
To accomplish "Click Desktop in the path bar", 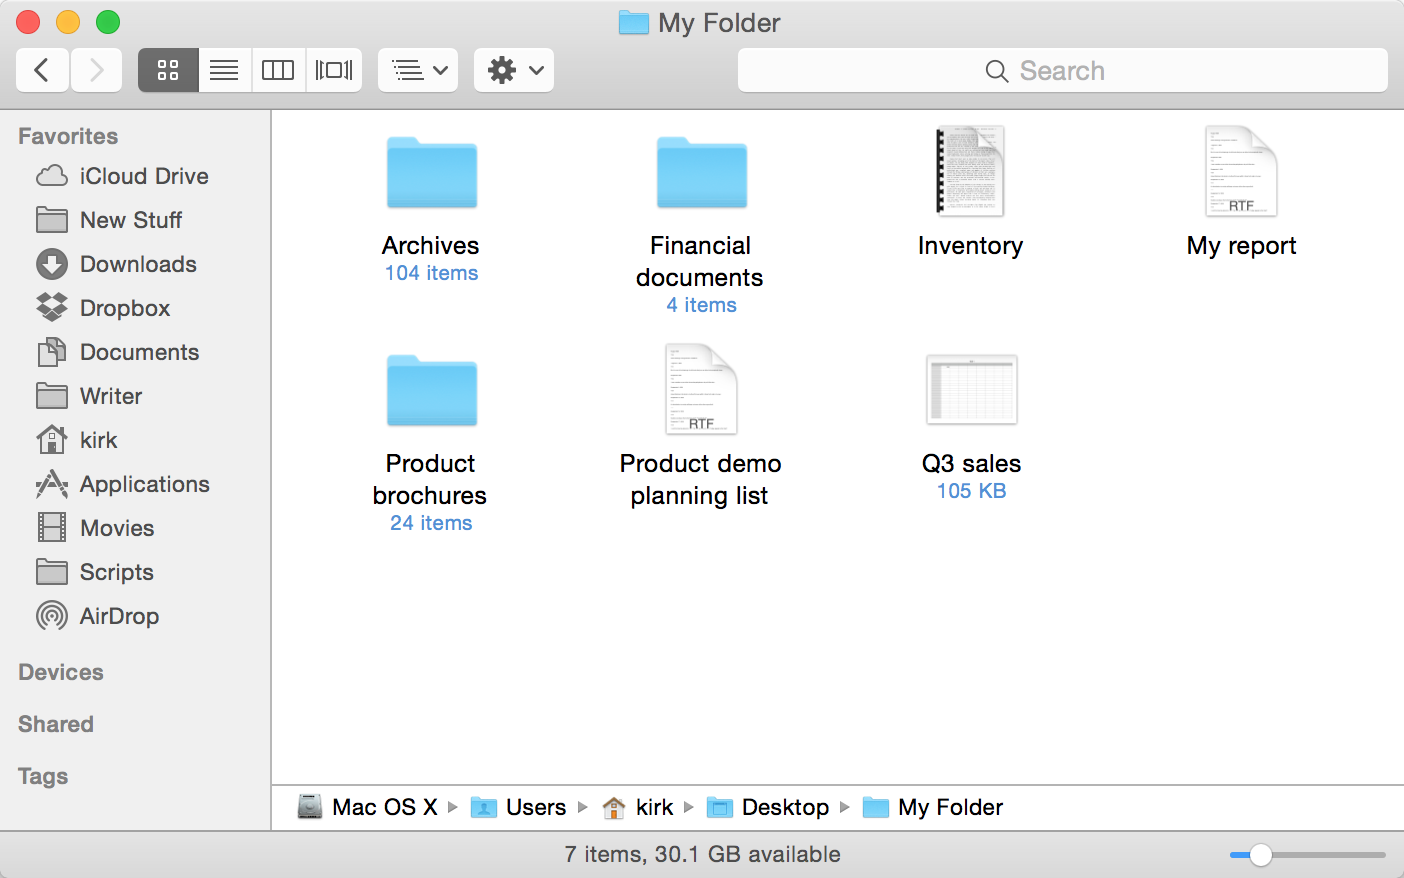I will click(784, 807).
